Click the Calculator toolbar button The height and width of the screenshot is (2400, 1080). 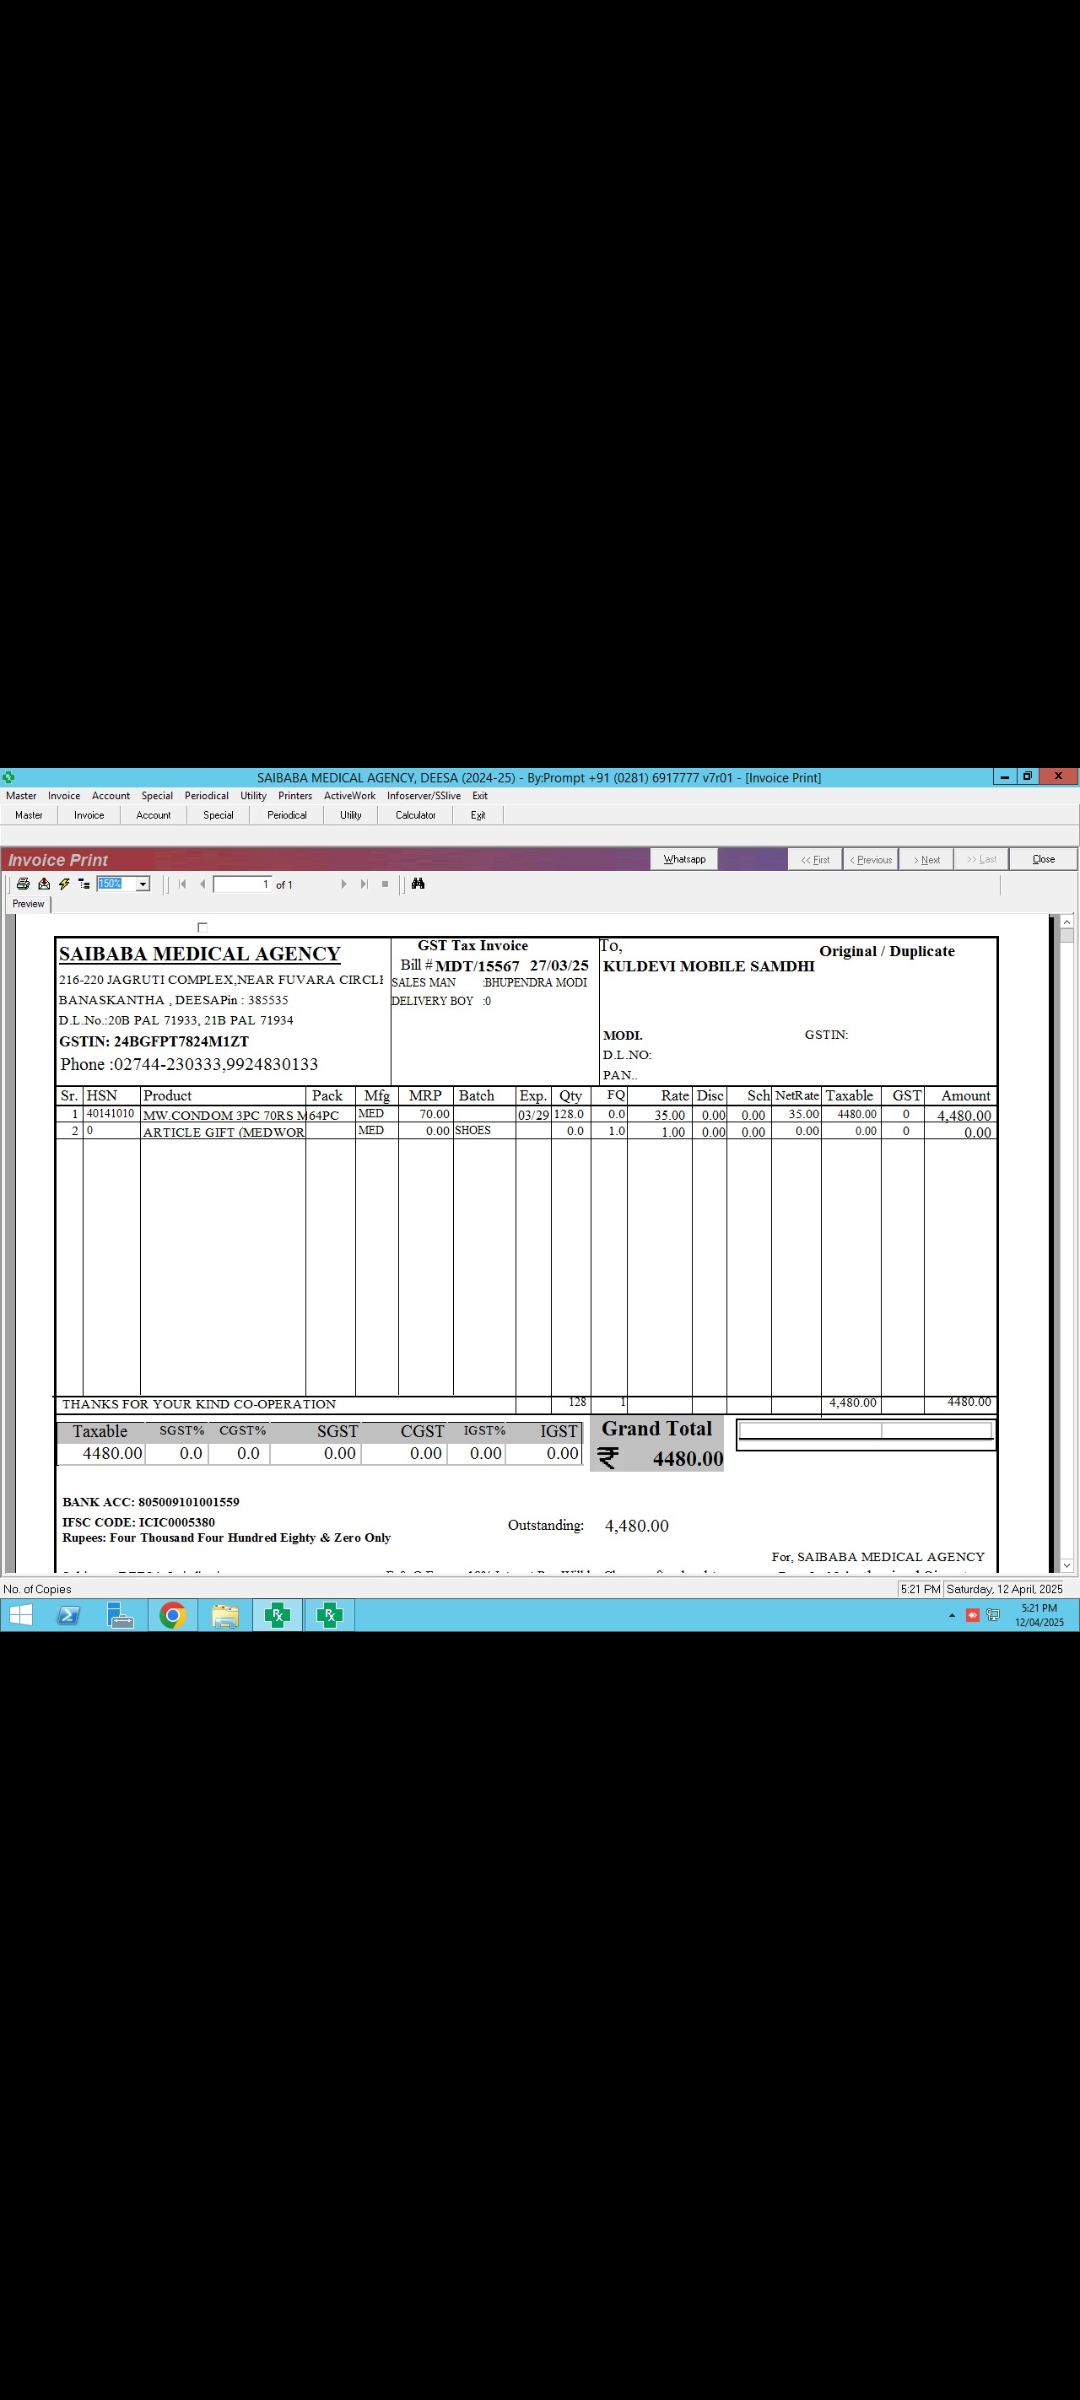(x=415, y=815)
